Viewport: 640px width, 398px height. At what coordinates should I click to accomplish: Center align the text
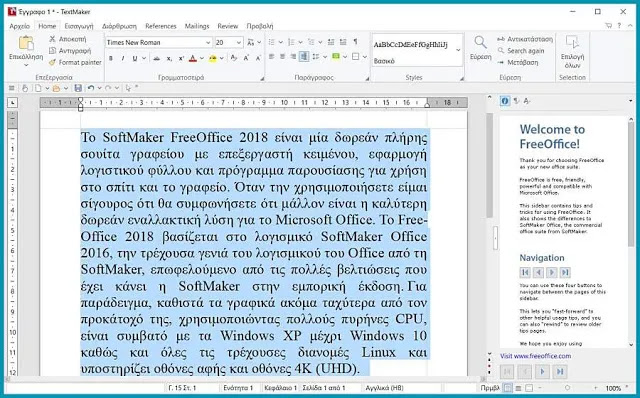(282, 56)
